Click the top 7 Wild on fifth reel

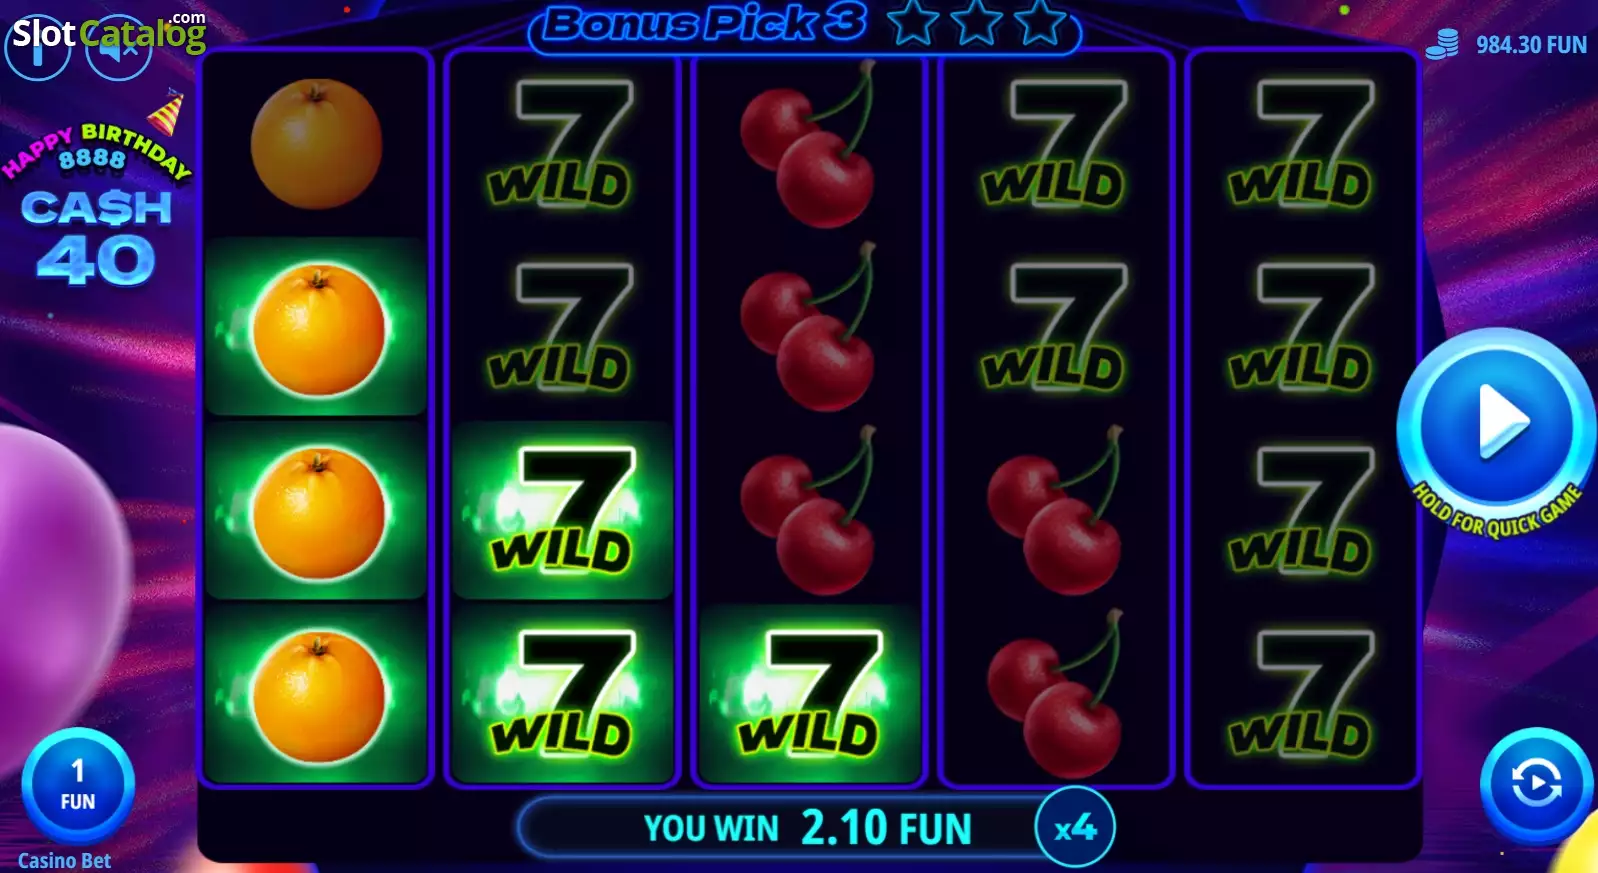[1301, 144]
